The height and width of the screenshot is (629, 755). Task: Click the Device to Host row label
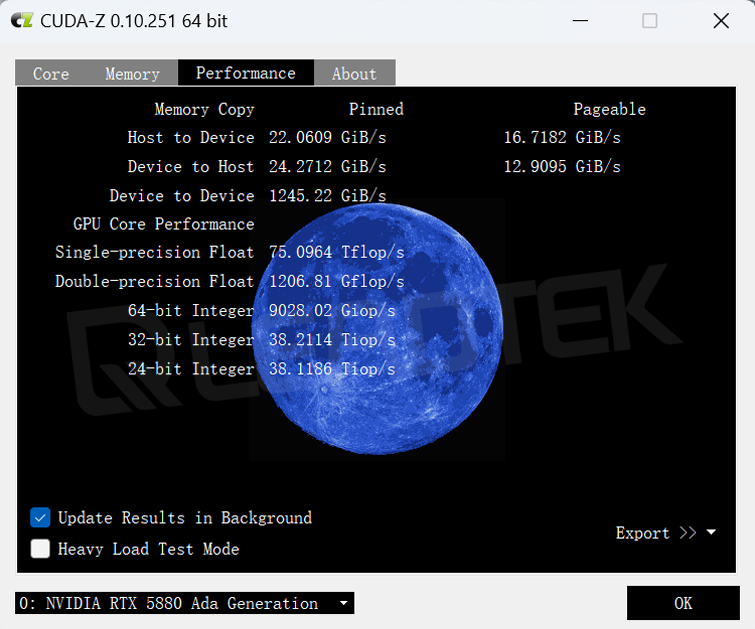(x=191, y=167)
